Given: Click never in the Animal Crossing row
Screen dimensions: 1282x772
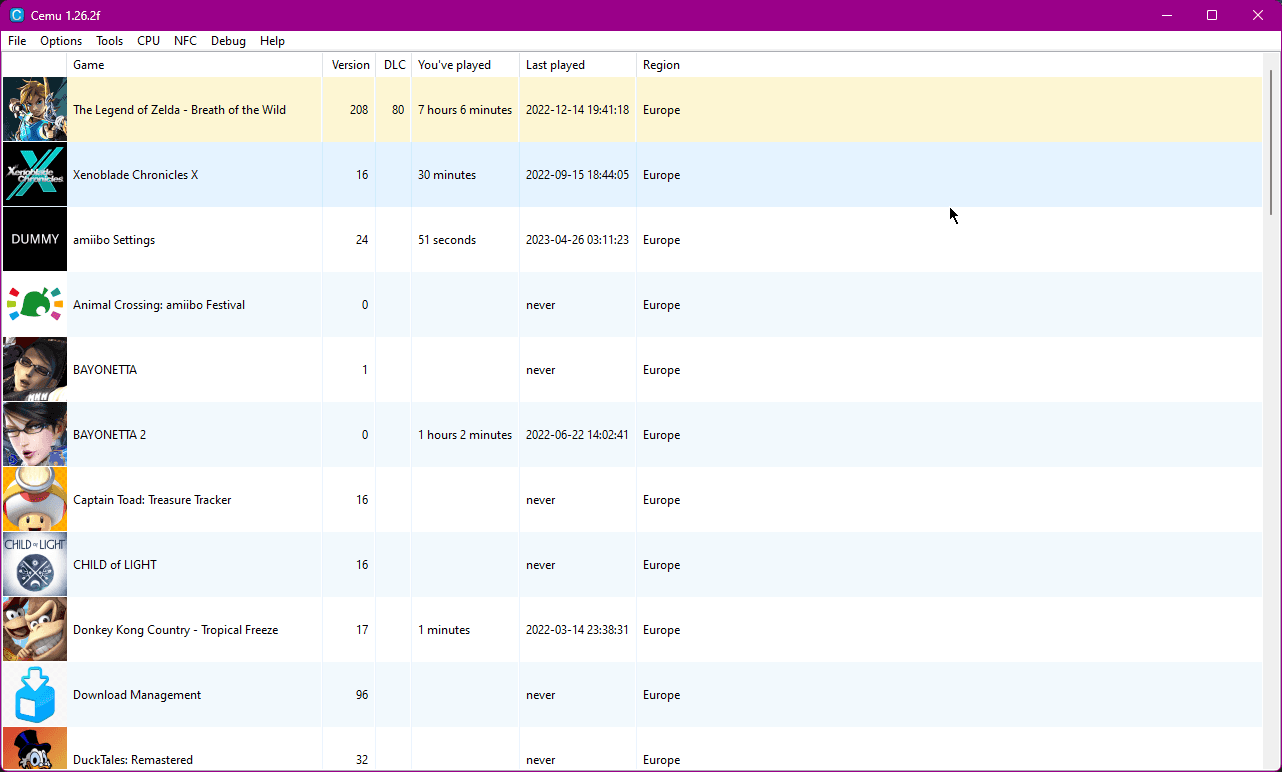Looking at the screenshot, I should [x=540, y=305].
